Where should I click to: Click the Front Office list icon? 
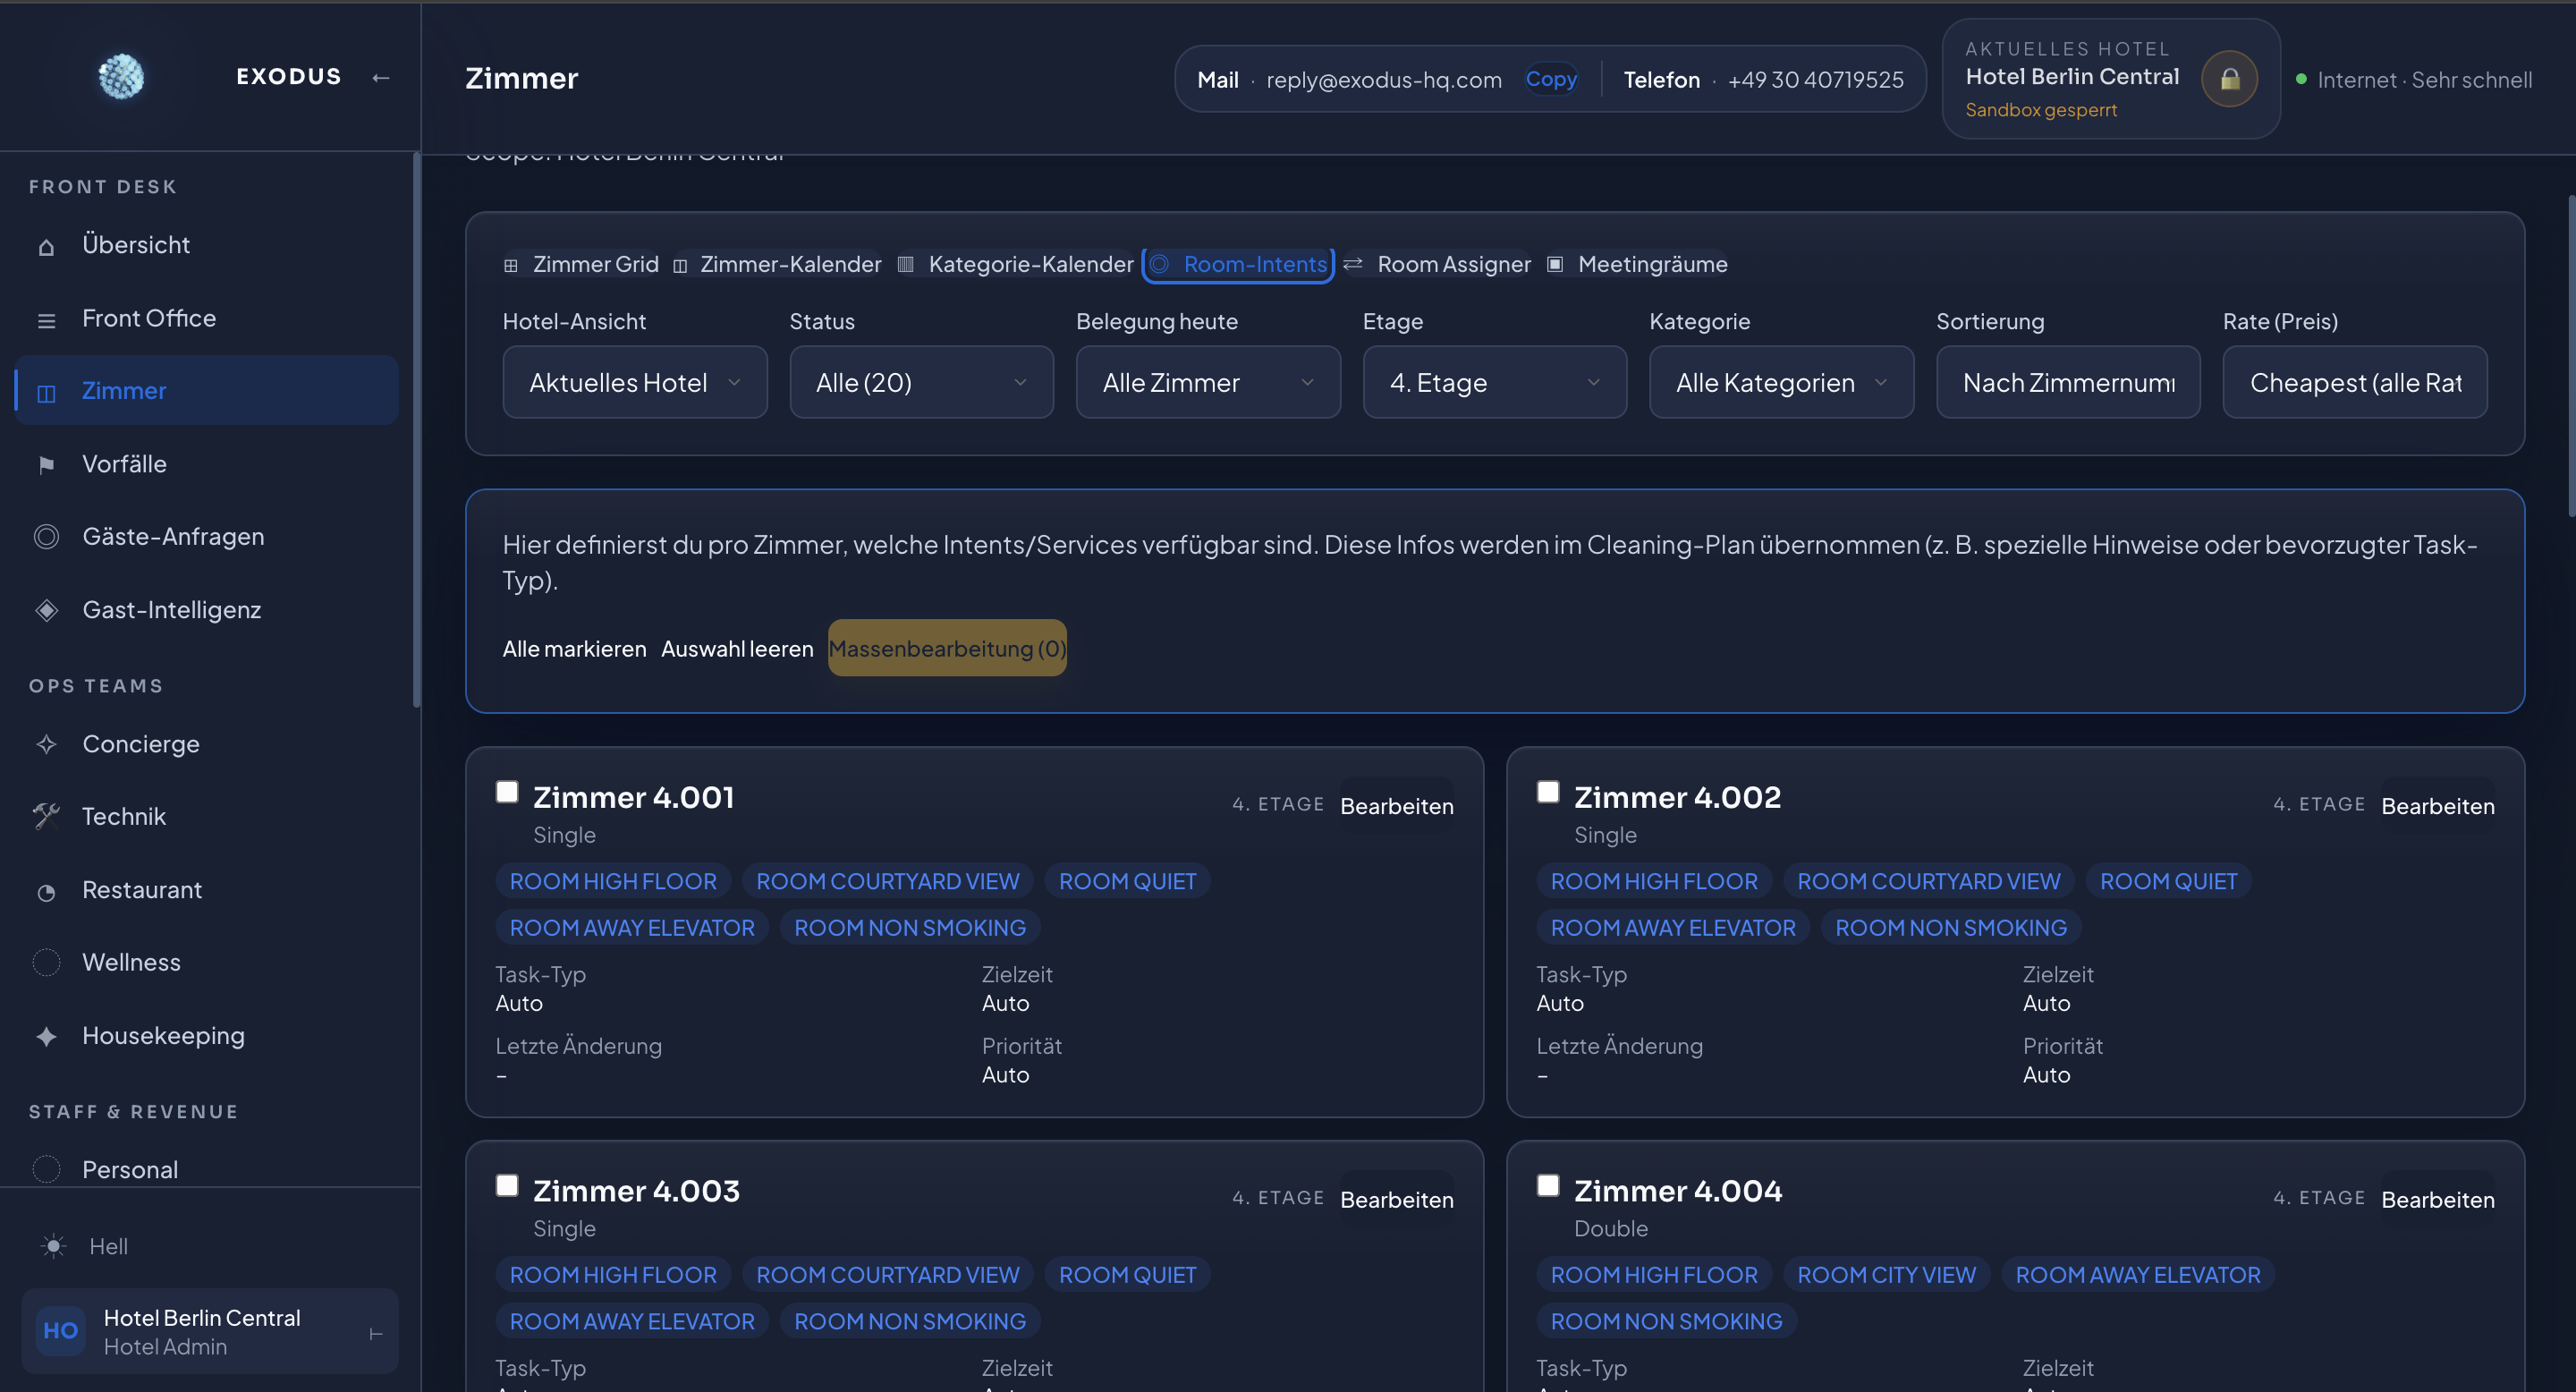[x=46, y=320]
